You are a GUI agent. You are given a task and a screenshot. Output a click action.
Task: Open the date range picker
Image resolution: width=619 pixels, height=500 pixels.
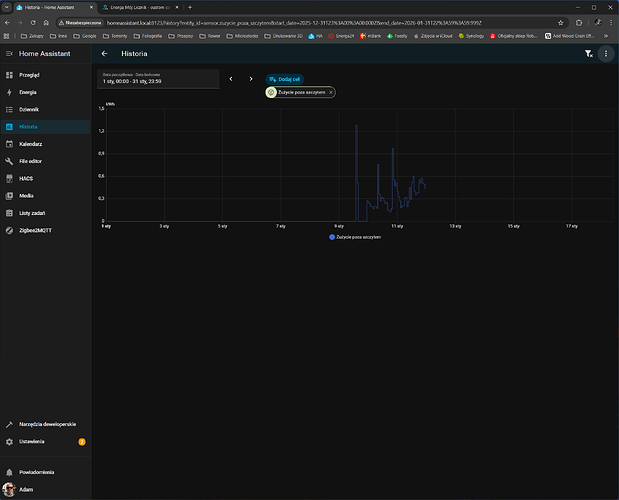coord(158,78)
